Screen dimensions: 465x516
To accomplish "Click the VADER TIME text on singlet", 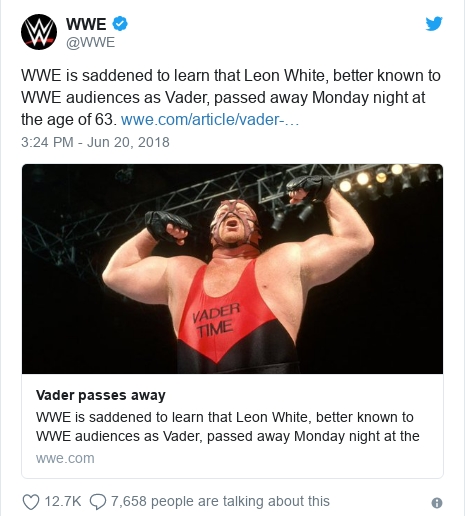I will tap(216, 320).
